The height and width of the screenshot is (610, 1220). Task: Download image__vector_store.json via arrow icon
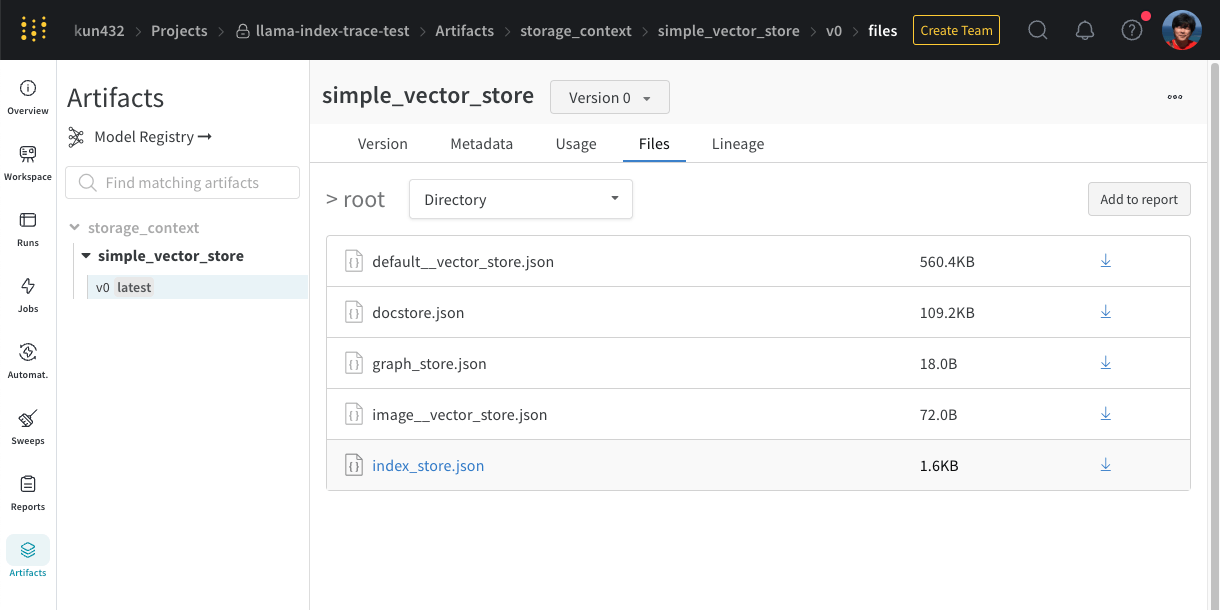pyautogui.click(x=1106, y=414)
